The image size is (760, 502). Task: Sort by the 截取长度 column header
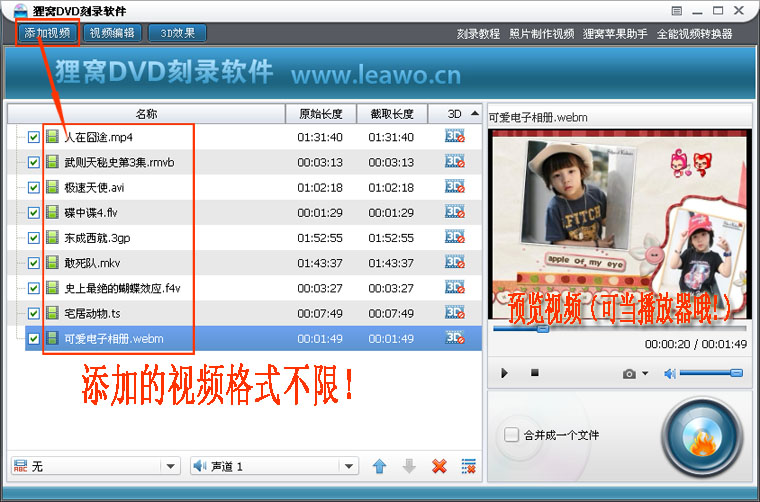coord(392,114)
